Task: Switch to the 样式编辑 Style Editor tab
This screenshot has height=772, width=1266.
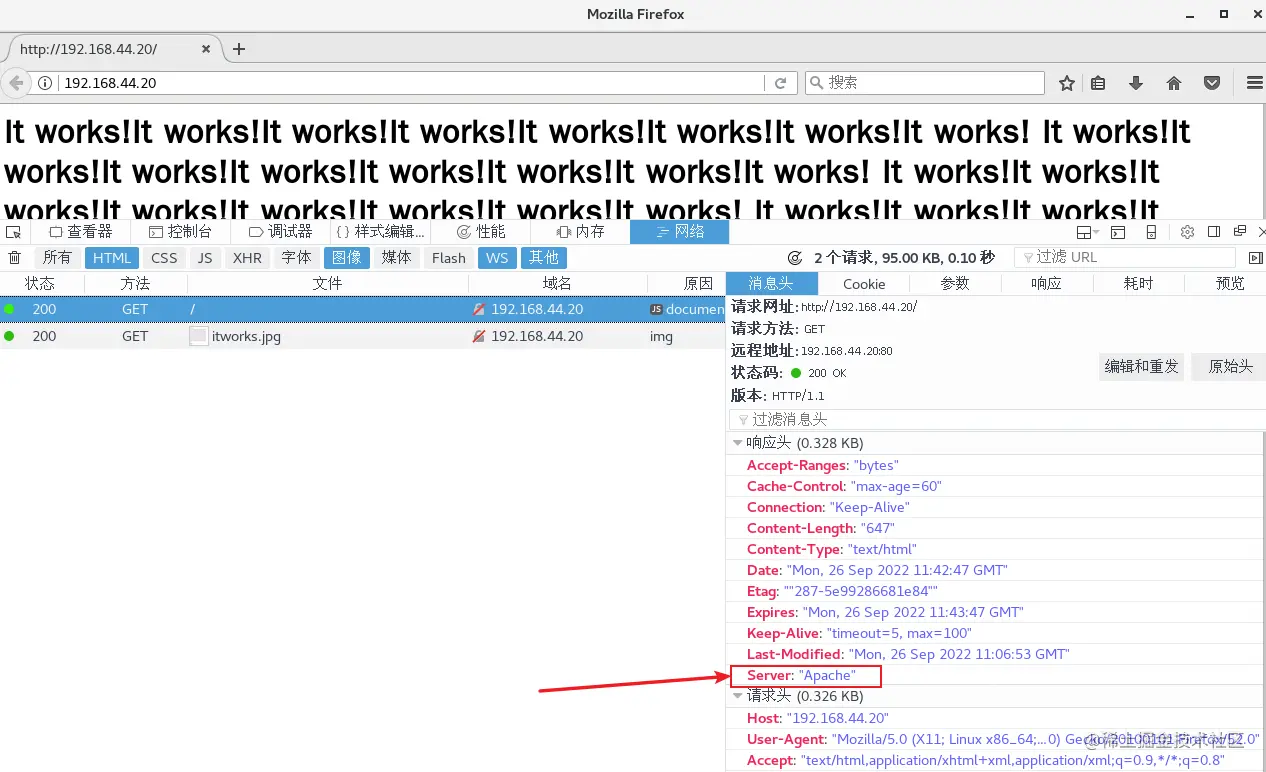Action: coord(380,232)
